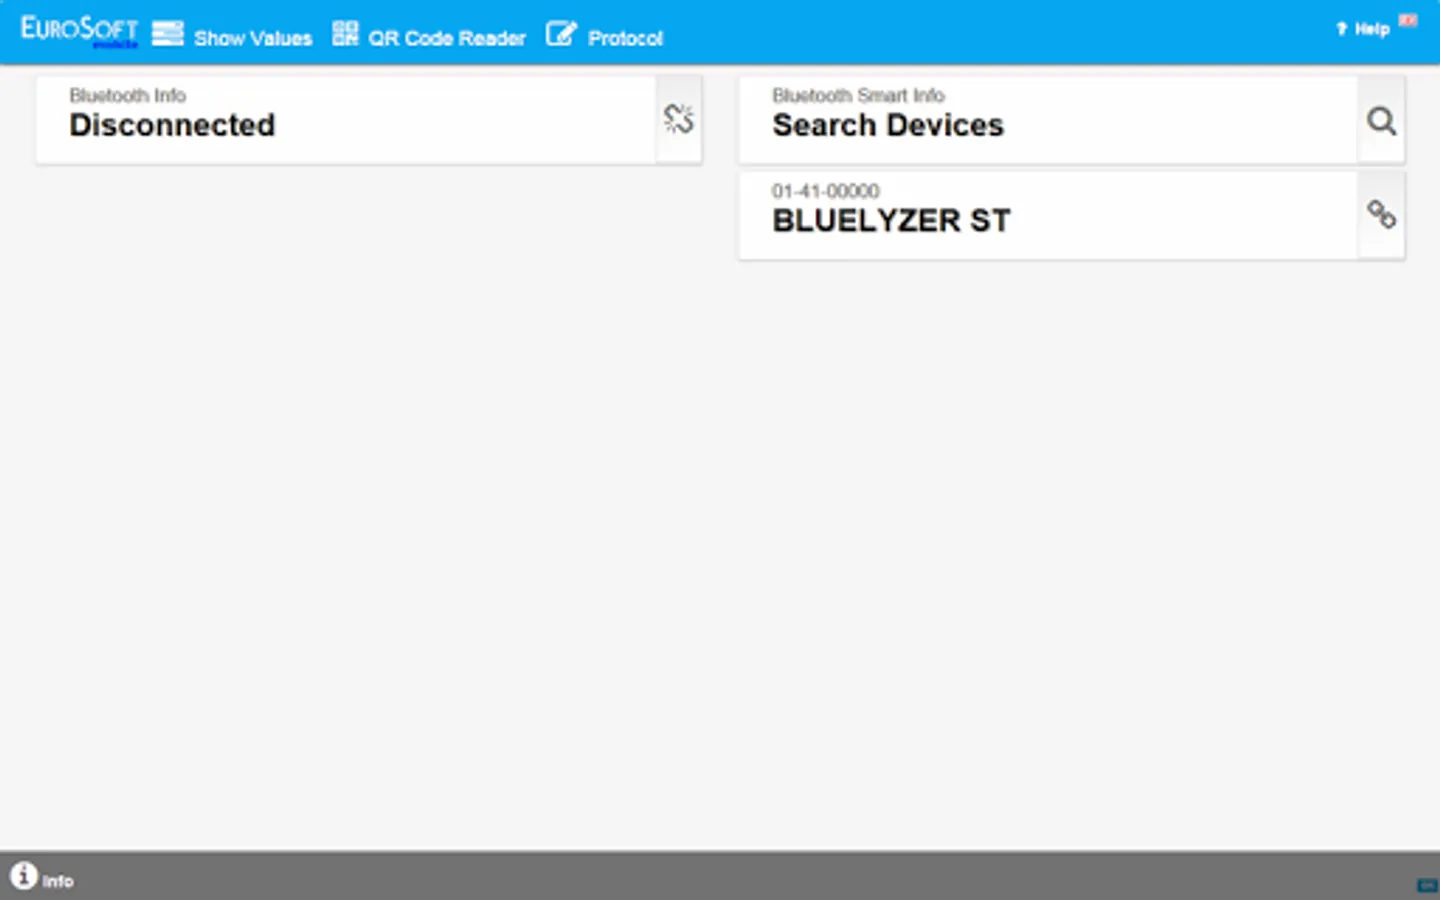Open the Show Values menu label
The width and height of the screenshot is (1440, 900).
coord(253,38)
